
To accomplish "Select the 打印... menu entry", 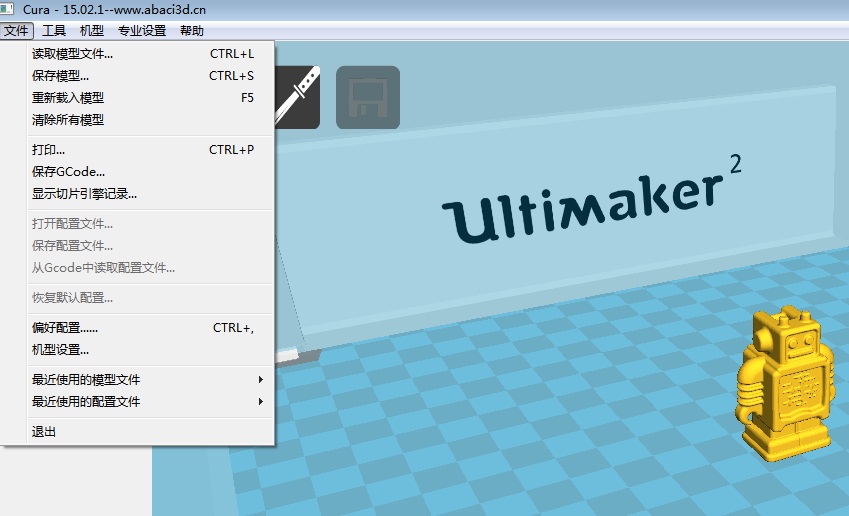I will pos(150,149).
